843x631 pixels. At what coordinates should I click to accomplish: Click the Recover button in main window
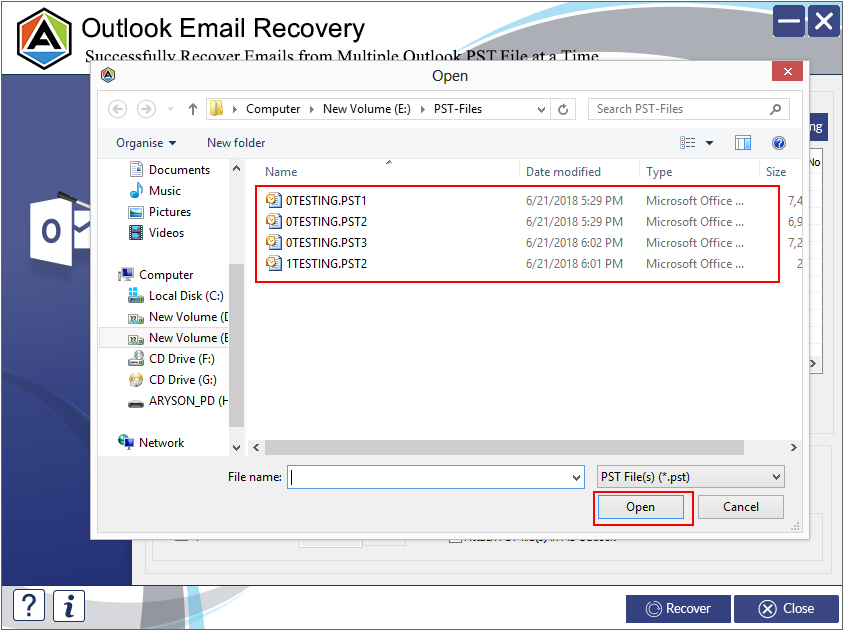678,608
